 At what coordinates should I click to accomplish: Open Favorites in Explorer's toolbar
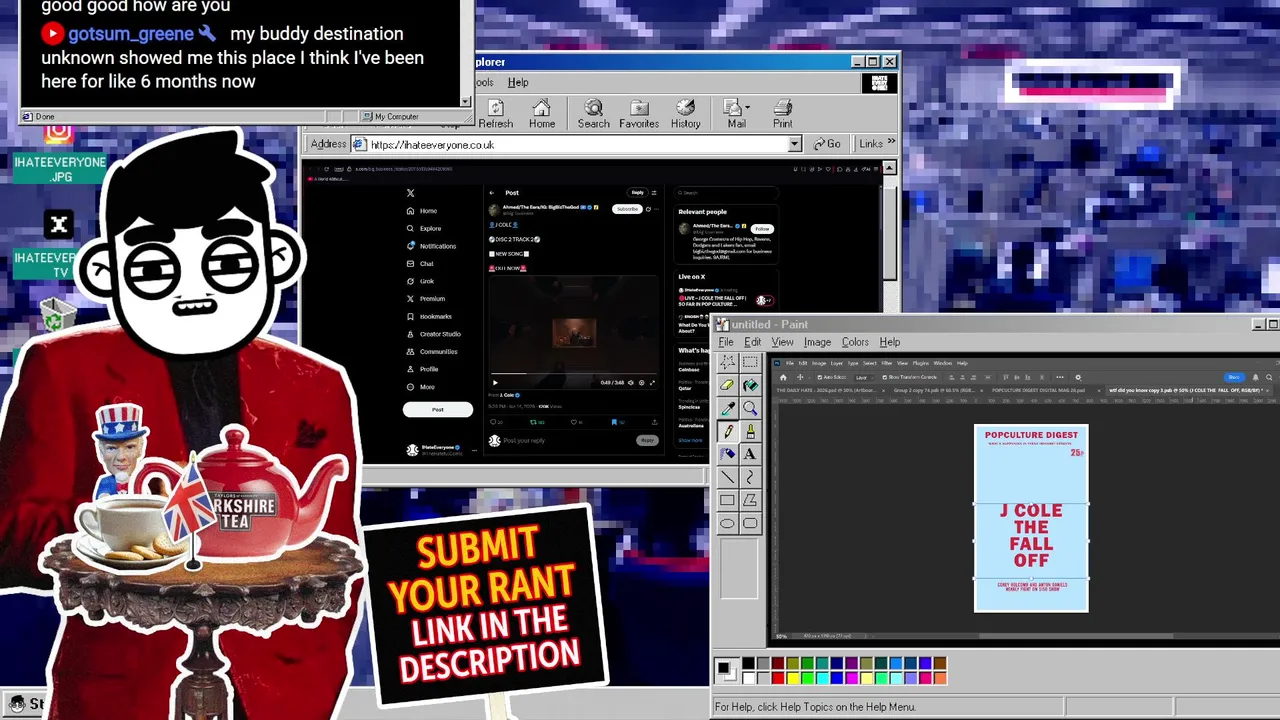(x=639, y=114)
